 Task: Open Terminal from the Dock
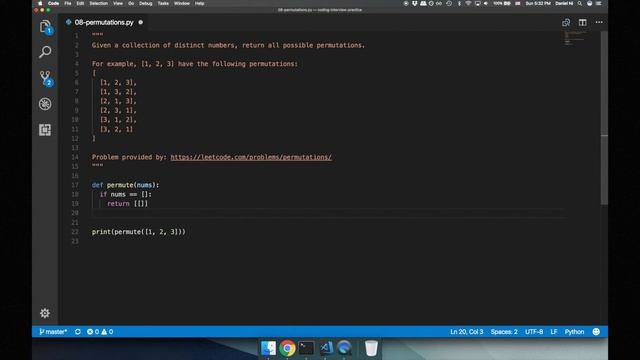pos(306,348)
